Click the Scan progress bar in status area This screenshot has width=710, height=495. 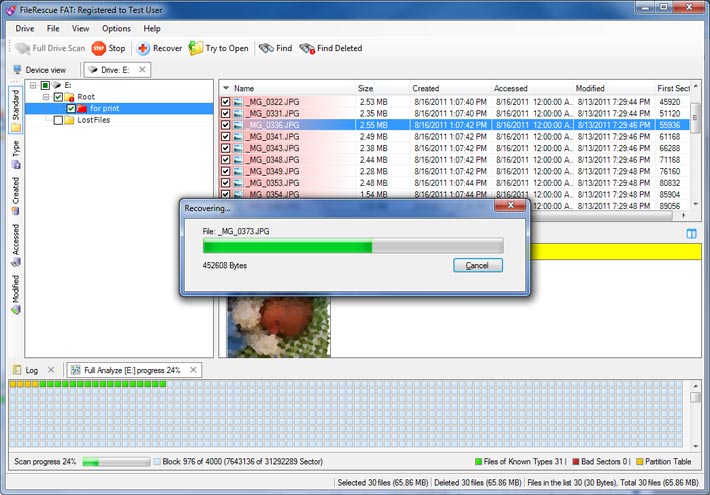[x=116, y=462]
